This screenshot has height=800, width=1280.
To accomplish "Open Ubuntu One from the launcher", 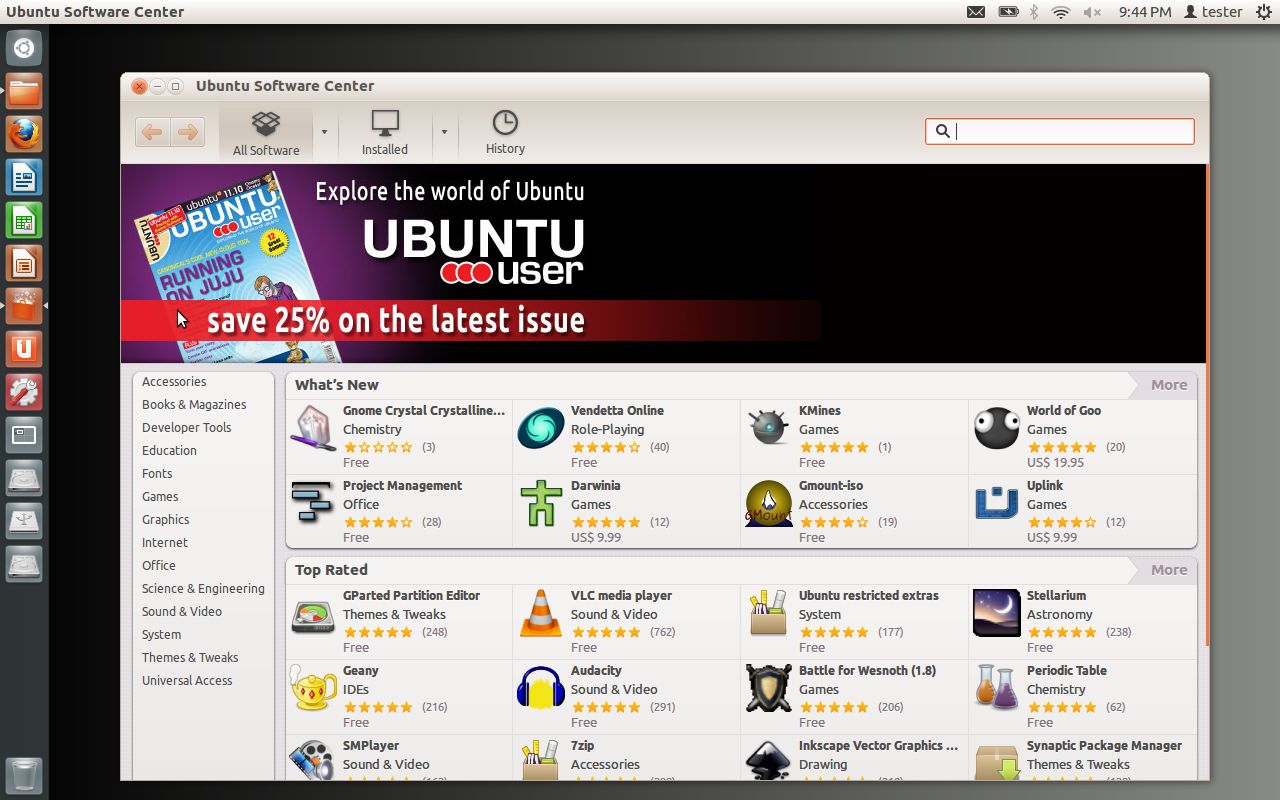I will (x=24, y=349).
